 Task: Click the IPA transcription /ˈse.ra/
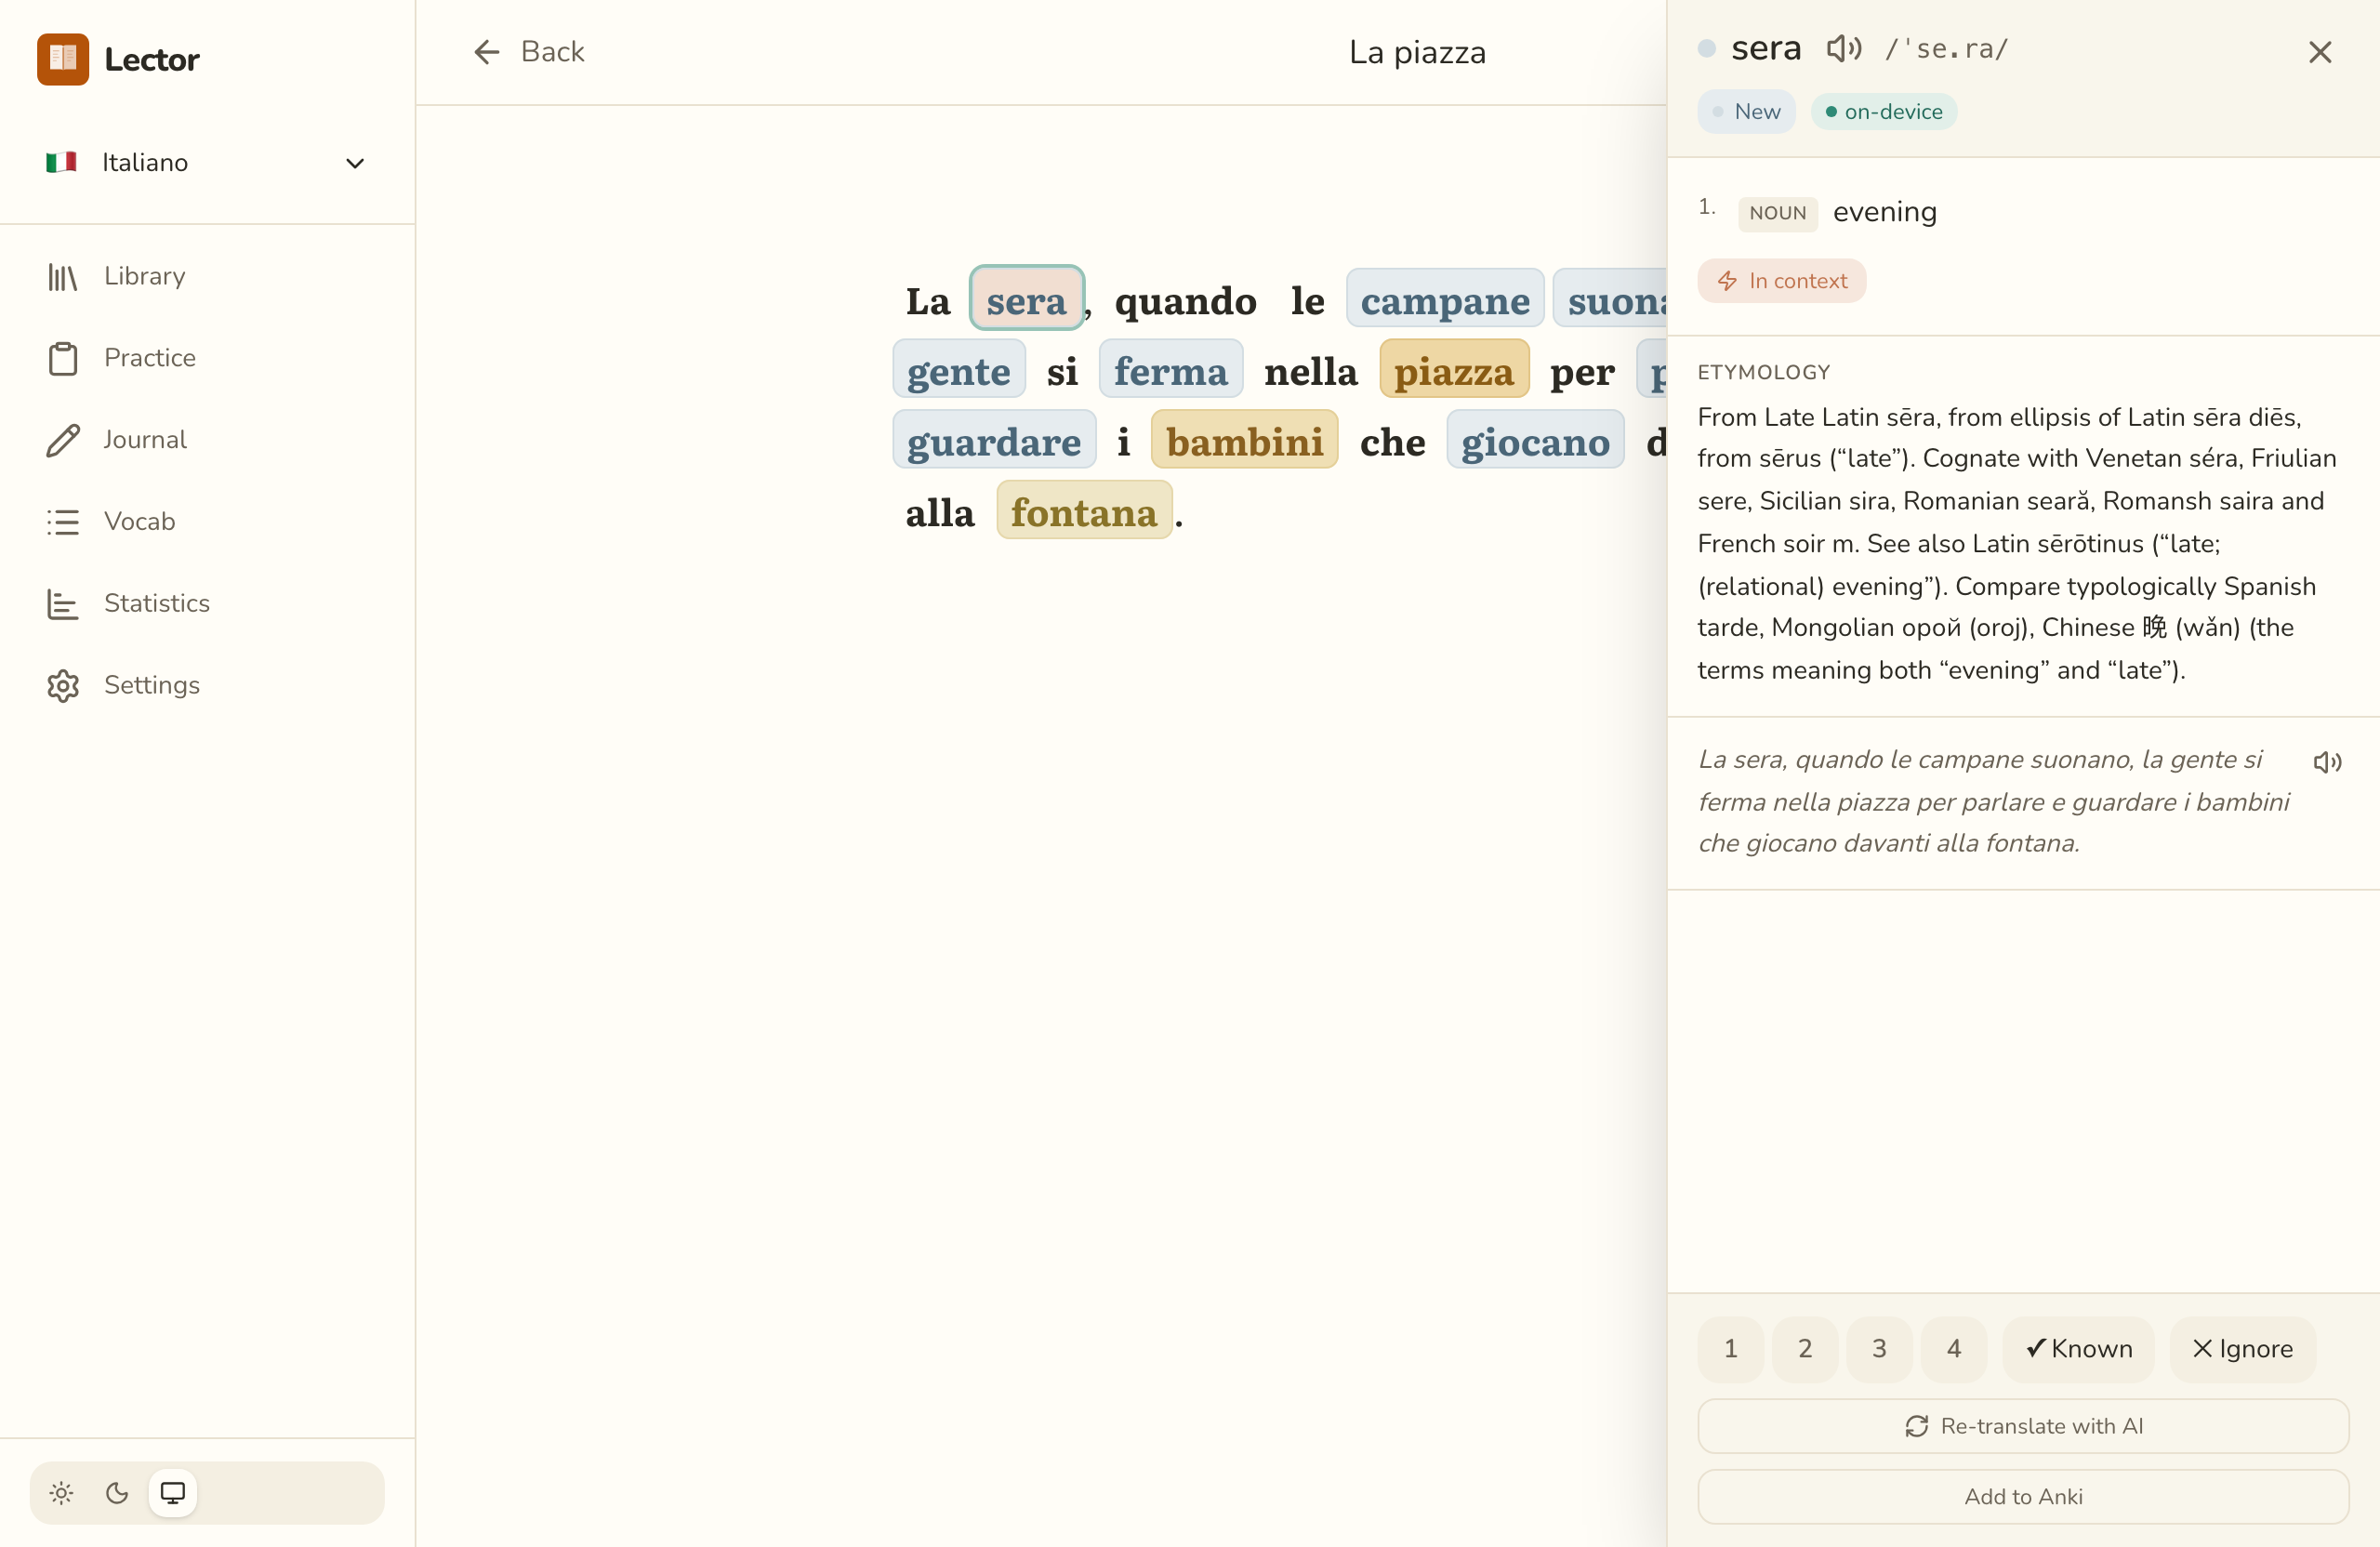[x=1946, y=48]
